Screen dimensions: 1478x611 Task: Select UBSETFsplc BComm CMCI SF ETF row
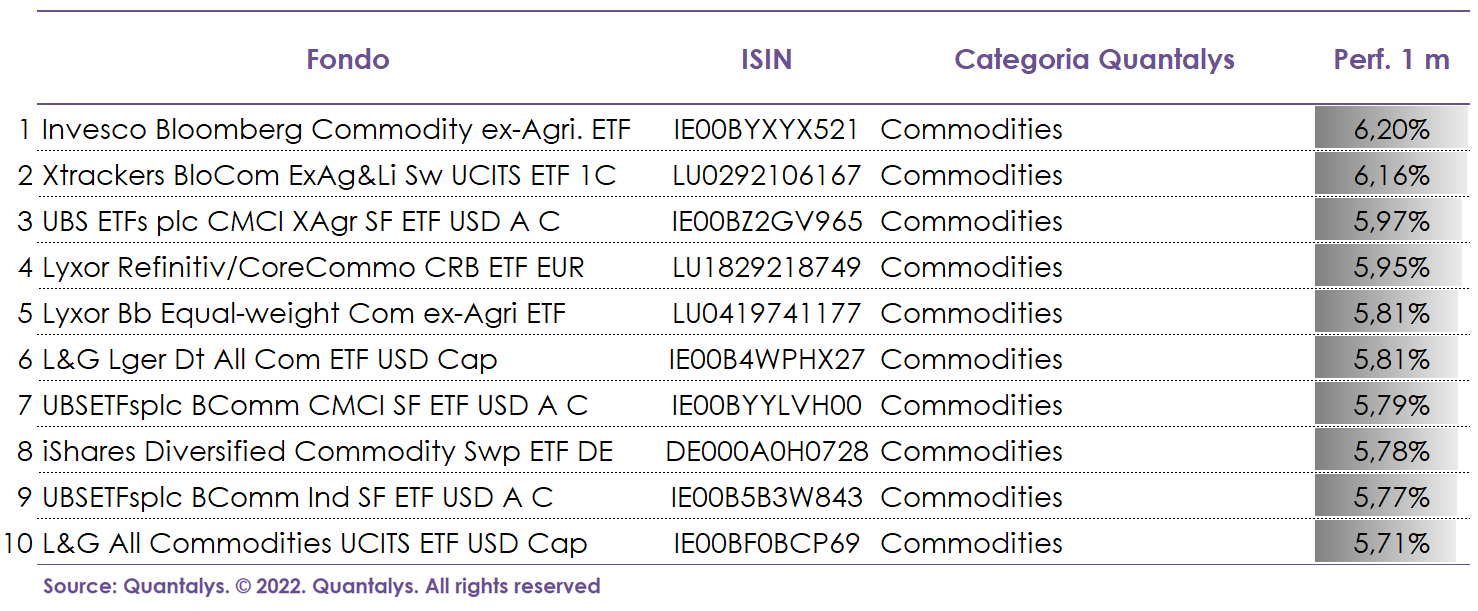point(315,405)
